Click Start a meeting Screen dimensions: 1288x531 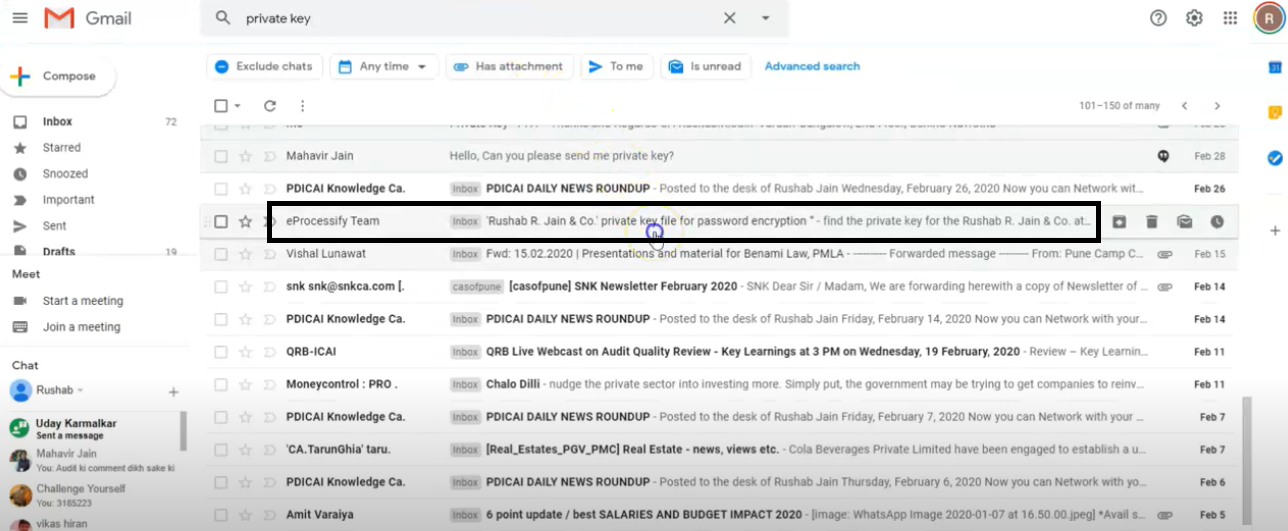(x=83, y=300)
